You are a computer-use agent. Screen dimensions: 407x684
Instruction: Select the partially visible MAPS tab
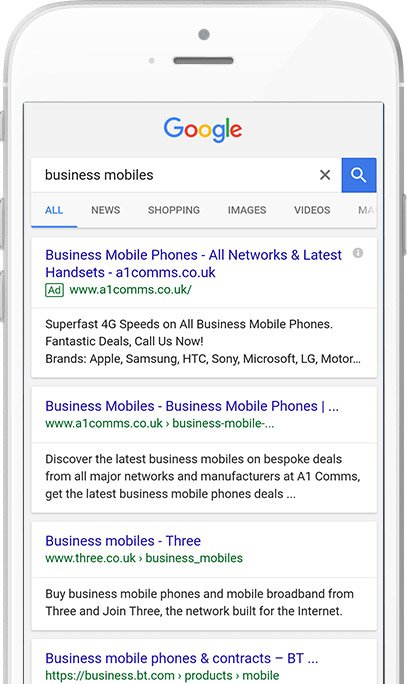366,210
